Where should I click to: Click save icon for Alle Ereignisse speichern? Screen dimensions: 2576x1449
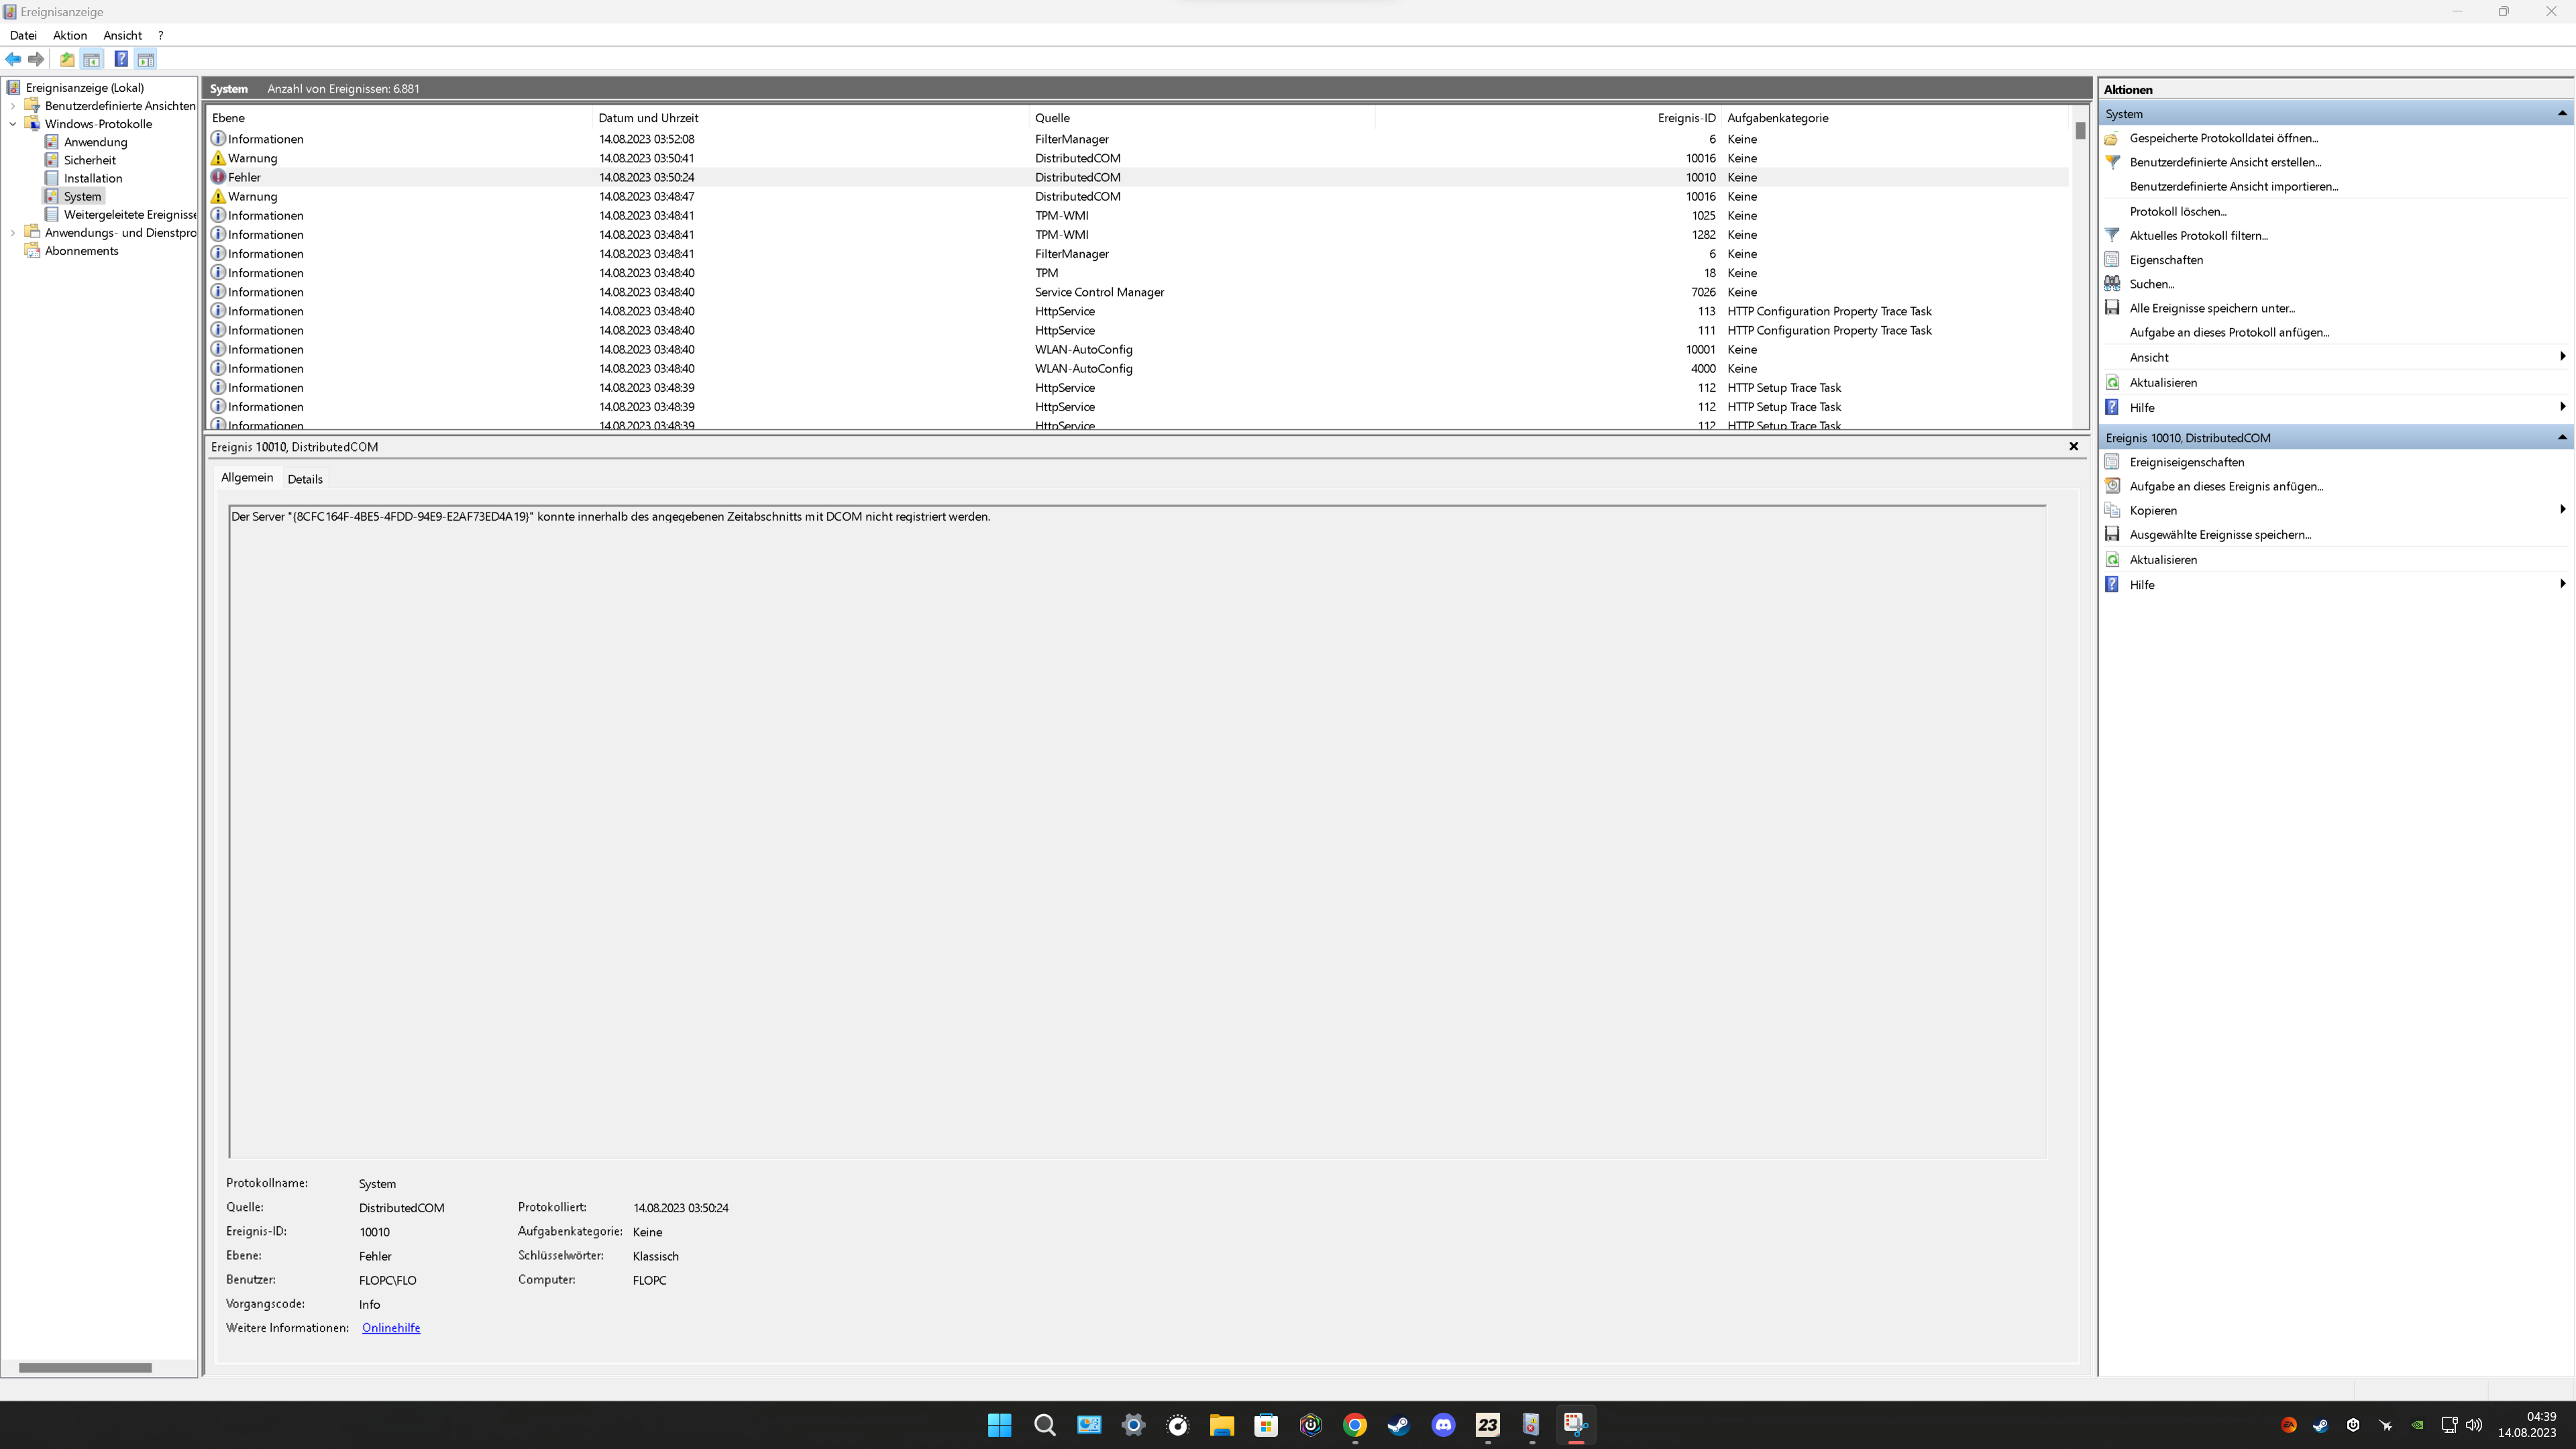coord(2112,308)
